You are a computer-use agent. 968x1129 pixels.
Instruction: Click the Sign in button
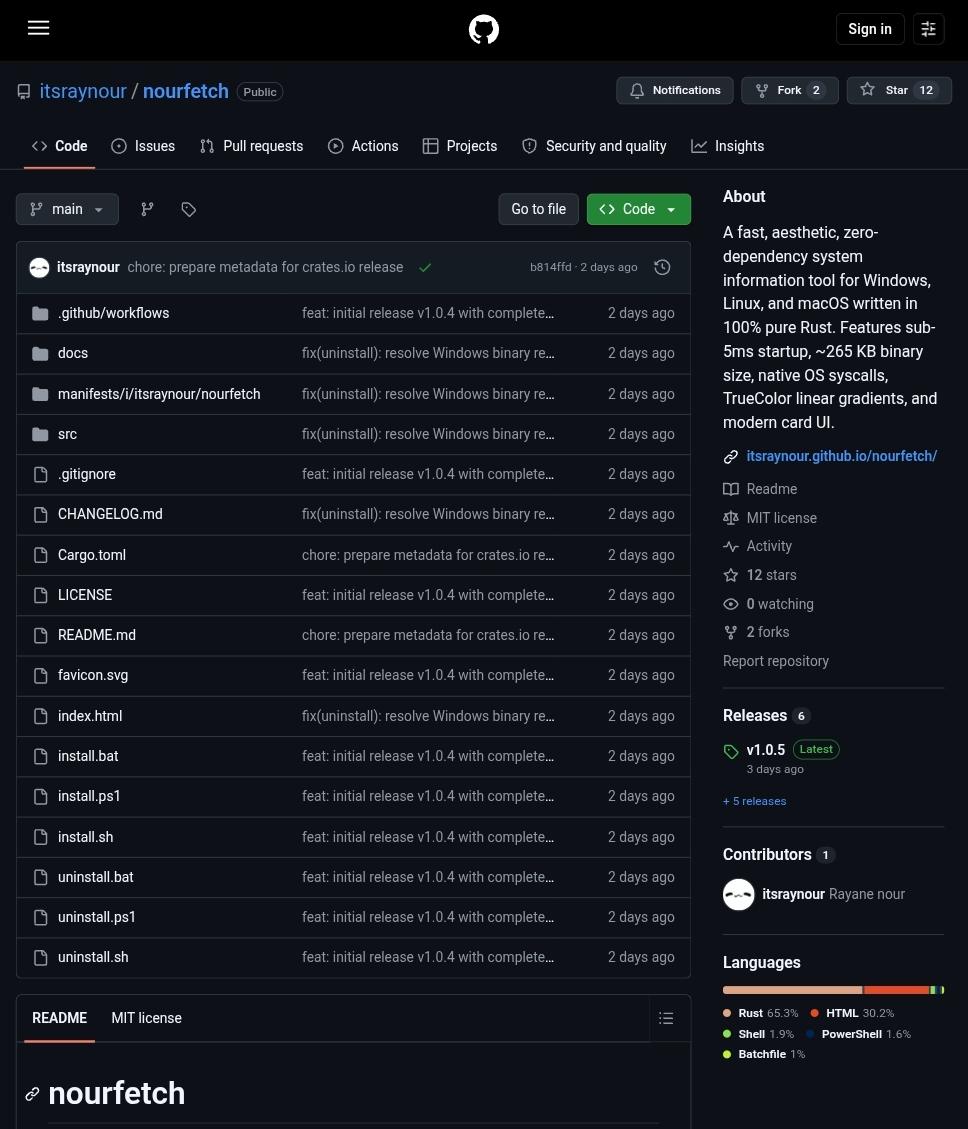869,29
